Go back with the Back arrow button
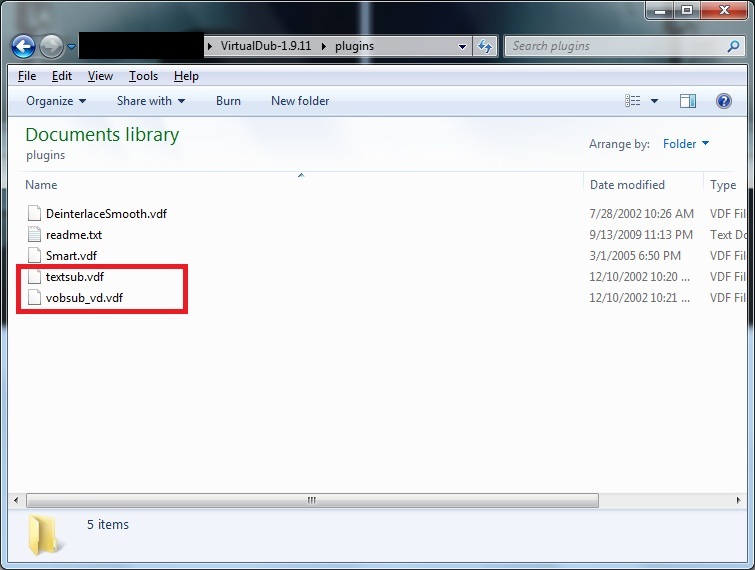Viewport: 755px width, 570px height. click(23, 47)
